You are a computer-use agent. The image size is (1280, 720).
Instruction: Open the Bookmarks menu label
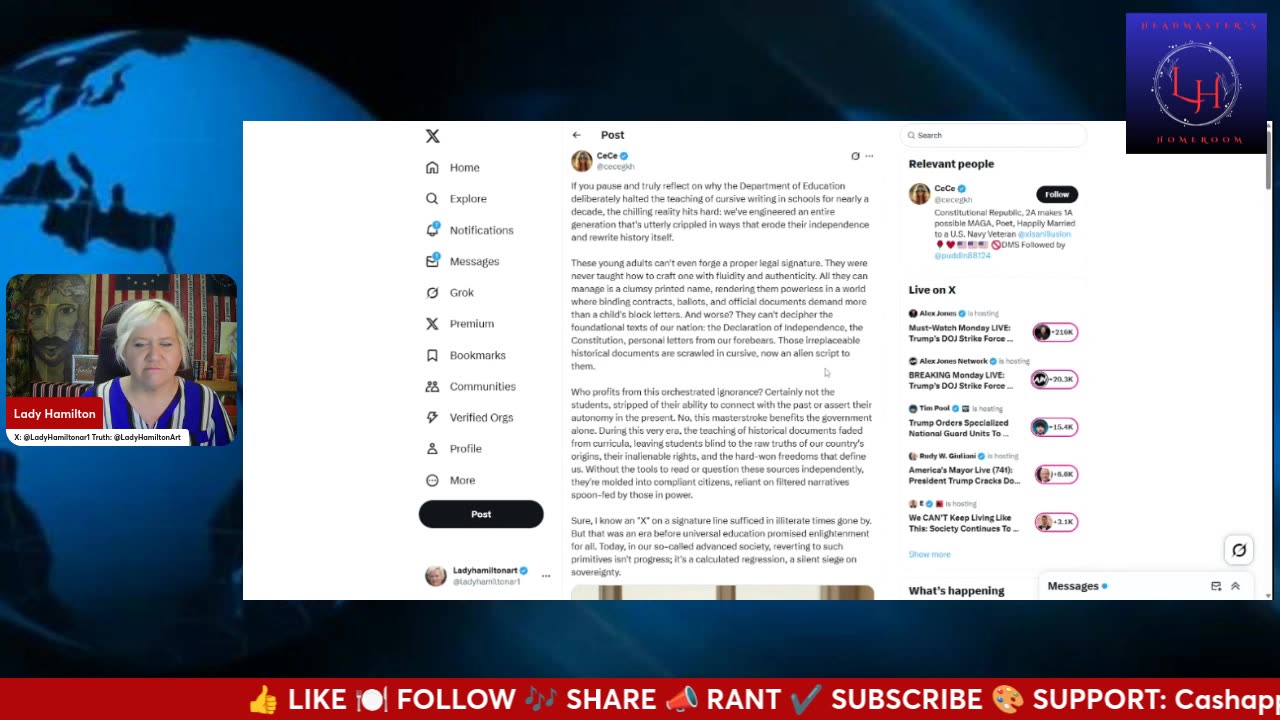(477, 355)
